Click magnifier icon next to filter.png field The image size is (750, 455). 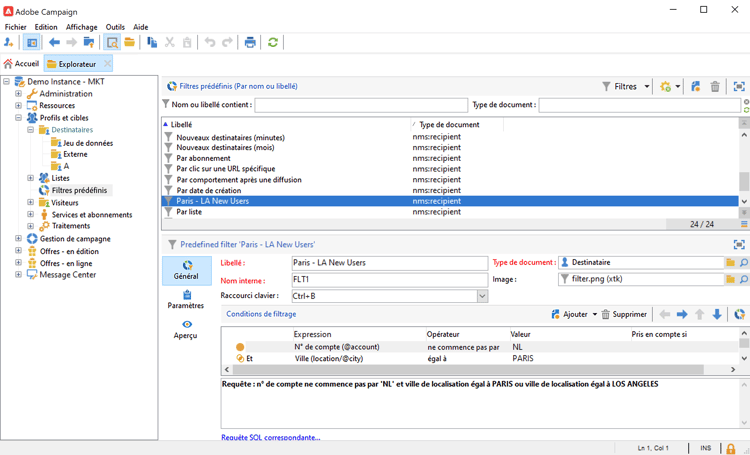pos(744,279)
